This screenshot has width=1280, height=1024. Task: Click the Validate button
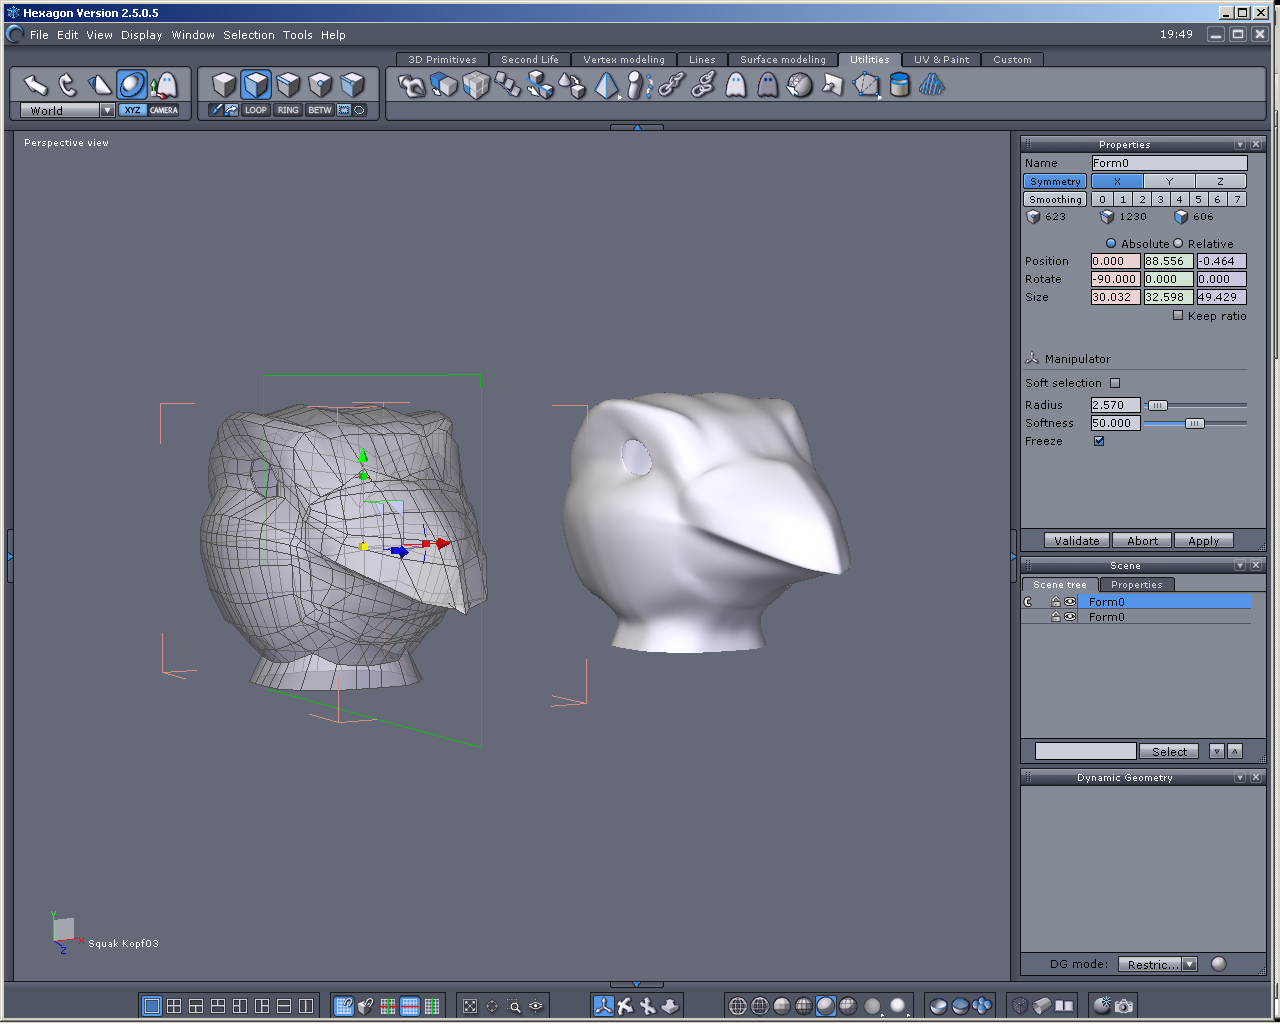point(1076,541)
